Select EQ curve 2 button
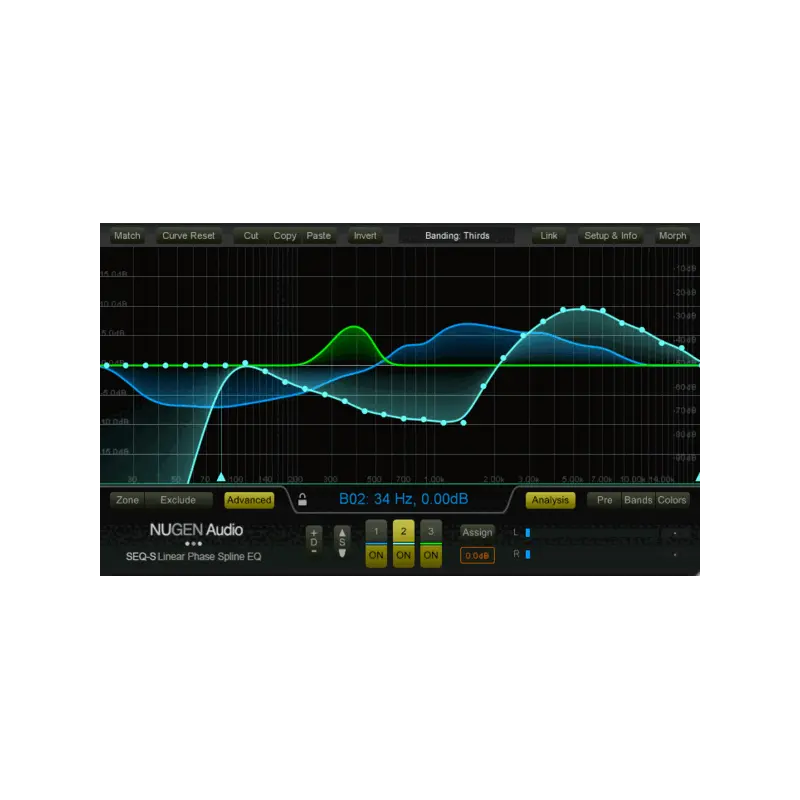Screen dimensions: 800x800 [x=404, y=531]
